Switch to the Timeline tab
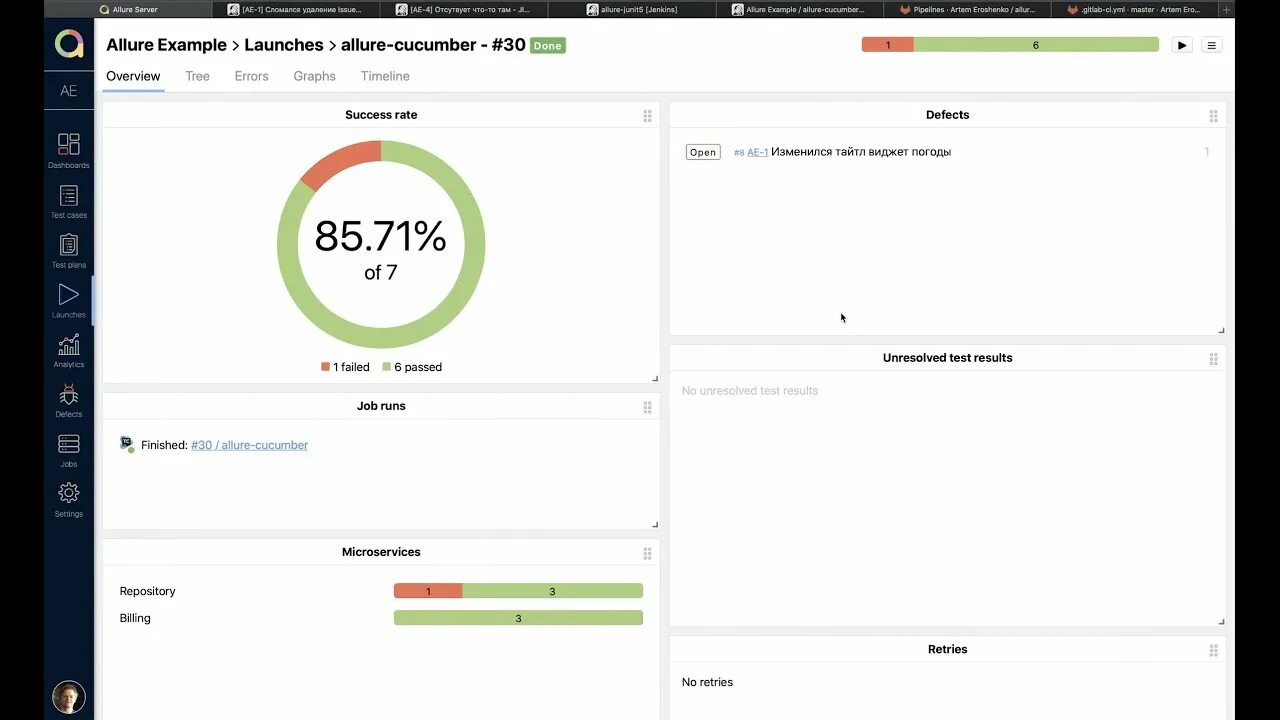This screenshot has height=720, width=1280. (x=385, y=76)
